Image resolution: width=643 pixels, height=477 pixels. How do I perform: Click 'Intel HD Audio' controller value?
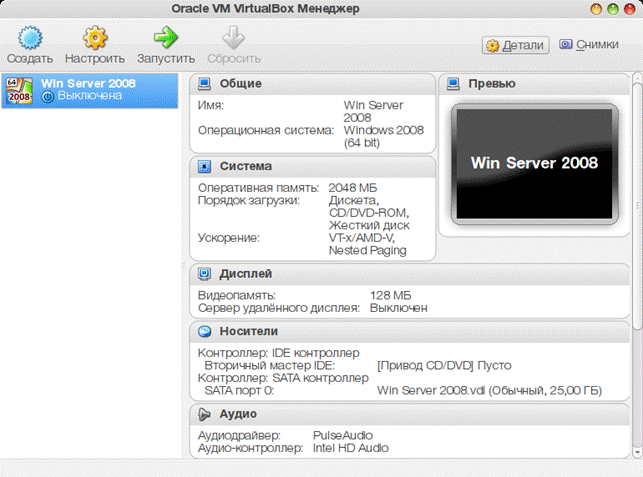(x=351, y=448)
